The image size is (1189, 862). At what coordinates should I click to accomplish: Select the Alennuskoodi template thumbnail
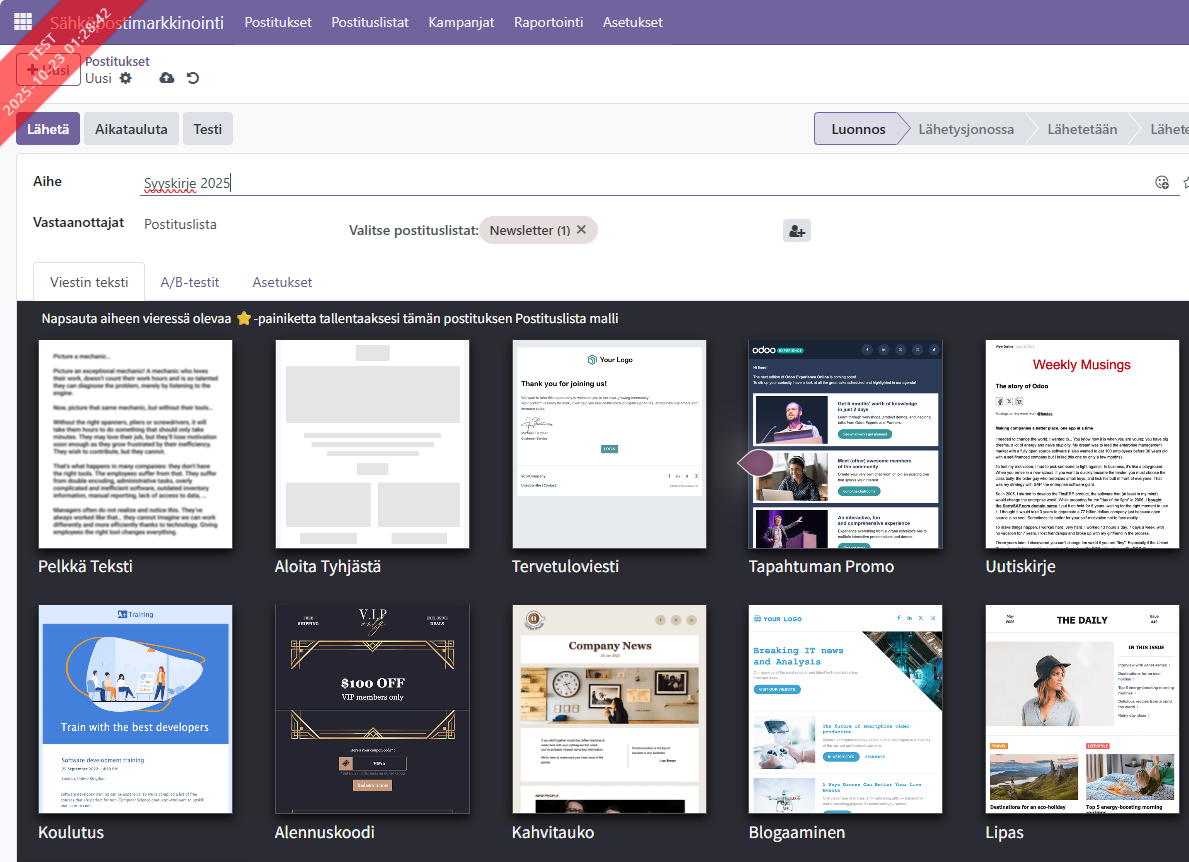coord(372,709)
